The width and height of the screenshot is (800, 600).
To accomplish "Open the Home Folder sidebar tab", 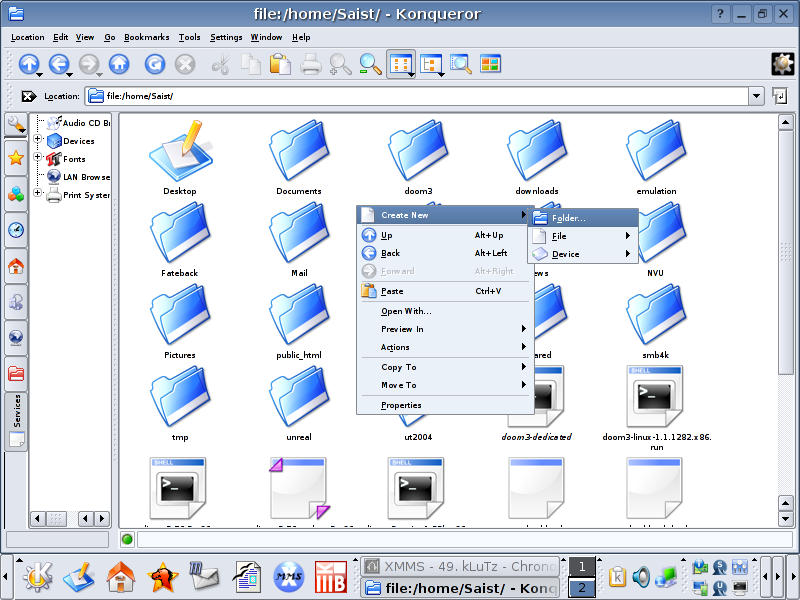I will point(16,266).
